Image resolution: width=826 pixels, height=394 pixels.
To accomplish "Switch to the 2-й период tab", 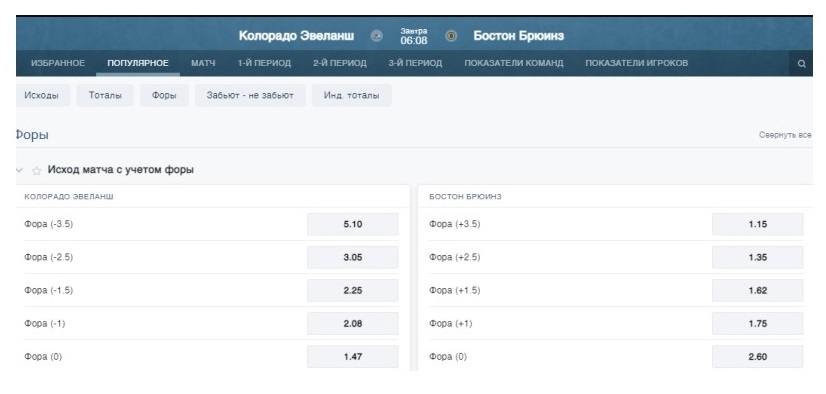I will [x=340, y=63].
